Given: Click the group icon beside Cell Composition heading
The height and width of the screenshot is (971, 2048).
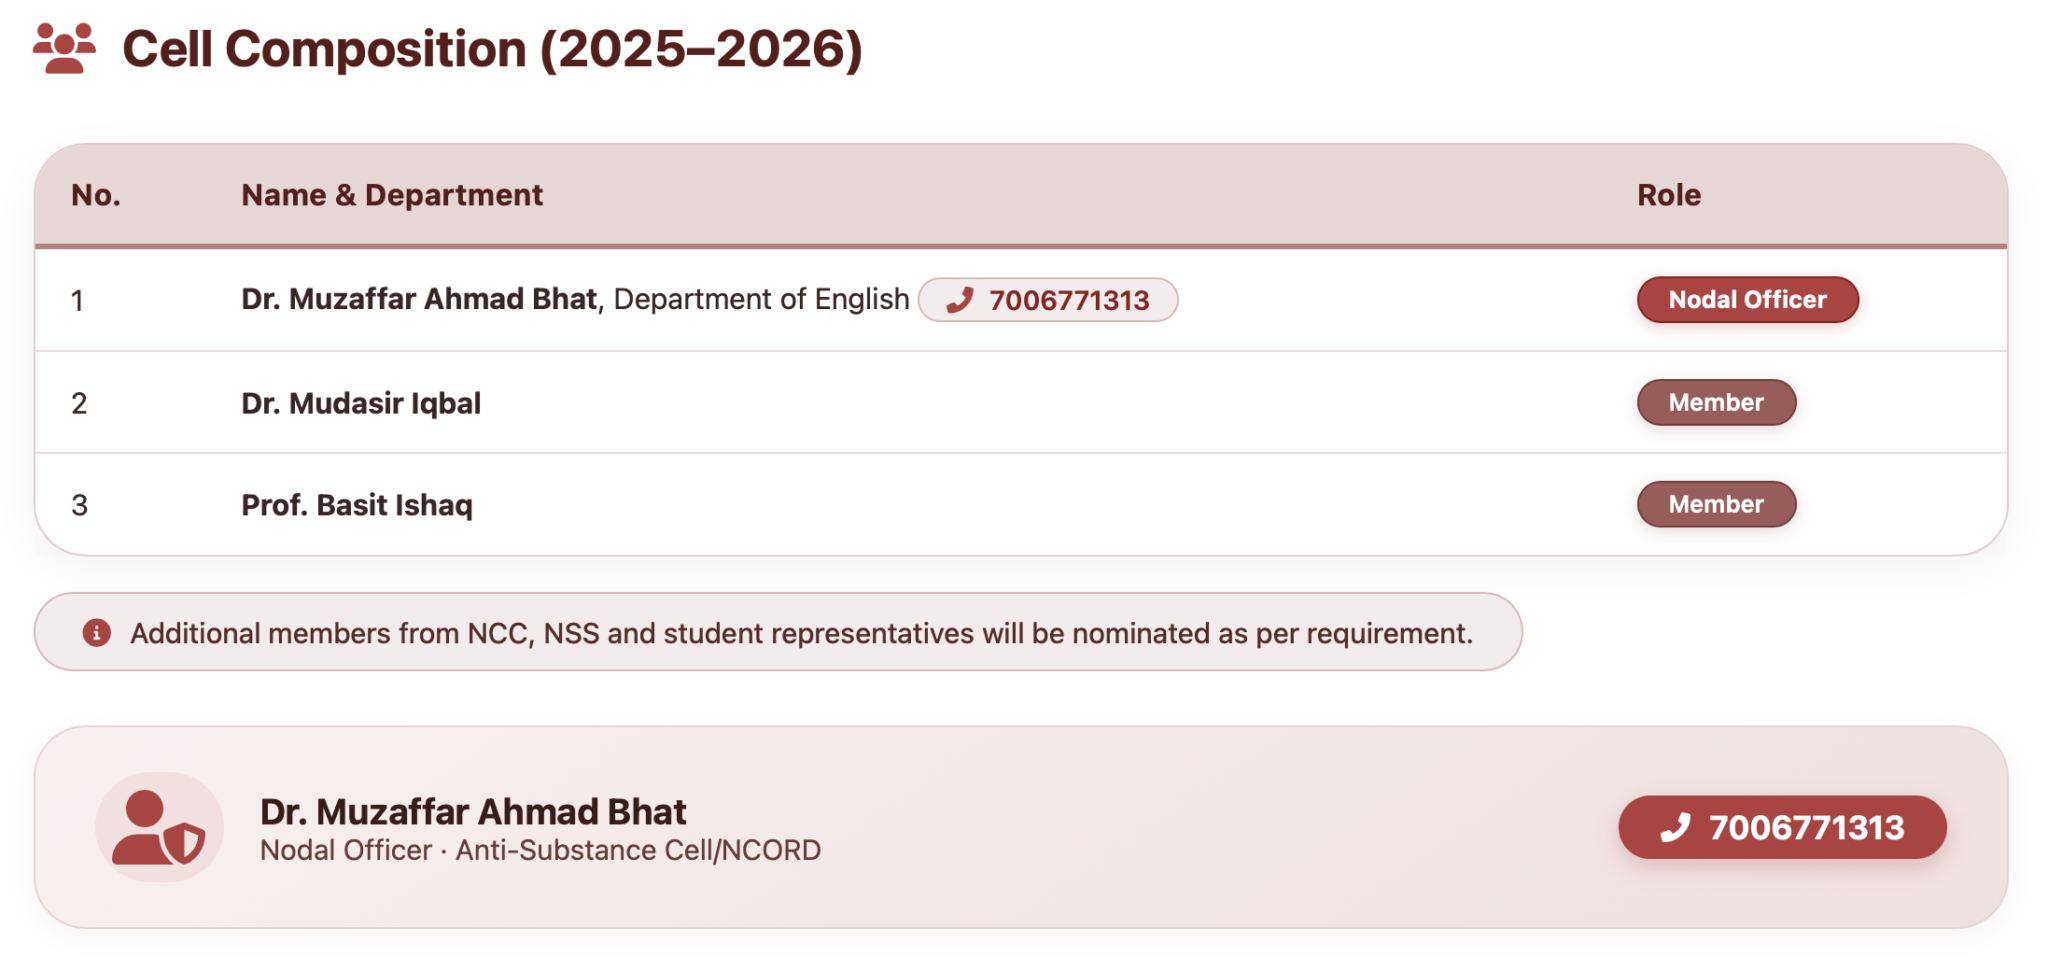Looking at the screenshot, I should 64,48.
